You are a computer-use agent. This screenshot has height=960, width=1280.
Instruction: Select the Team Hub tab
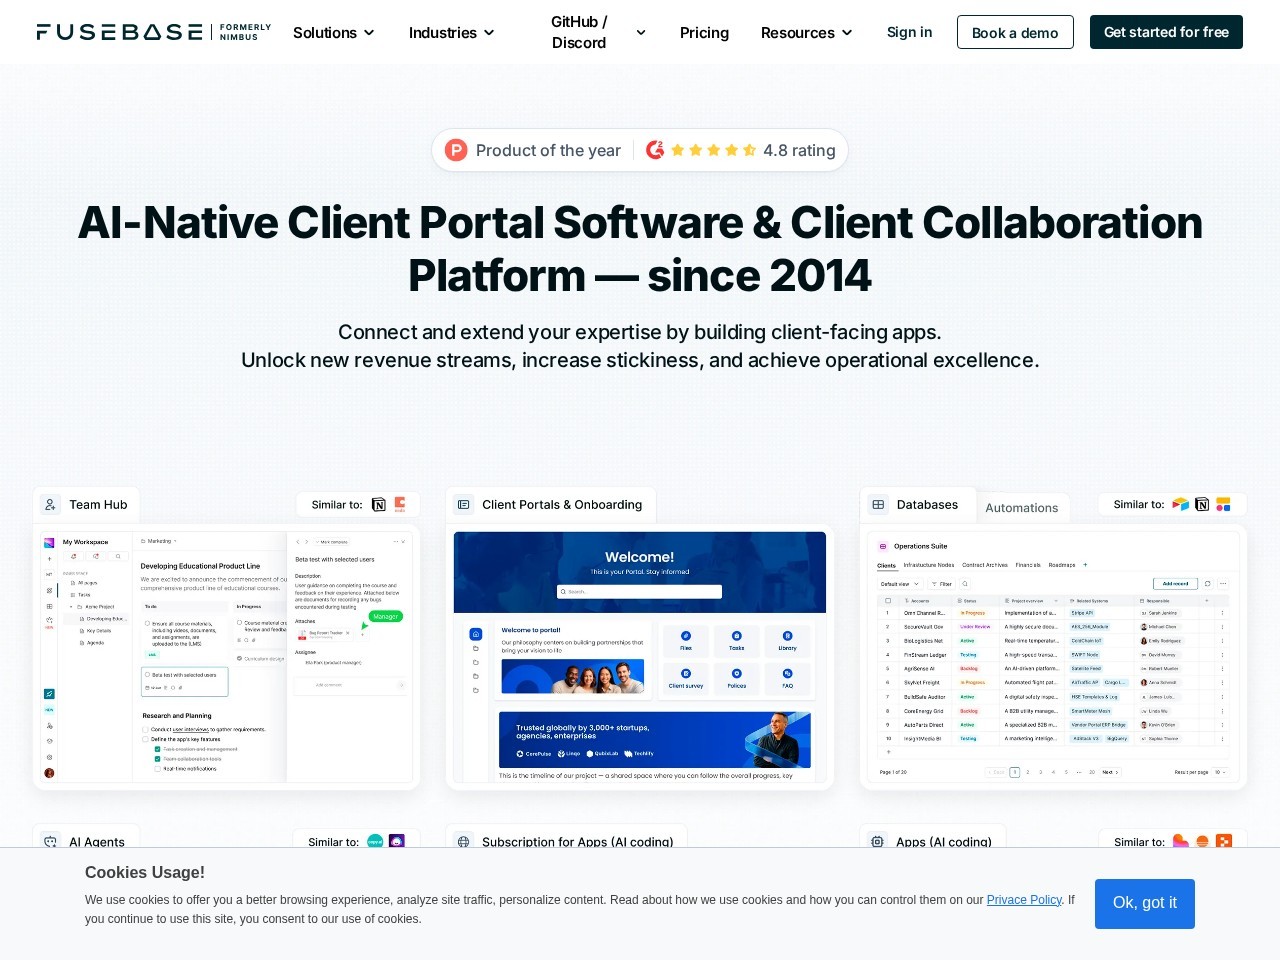(86, 505)
